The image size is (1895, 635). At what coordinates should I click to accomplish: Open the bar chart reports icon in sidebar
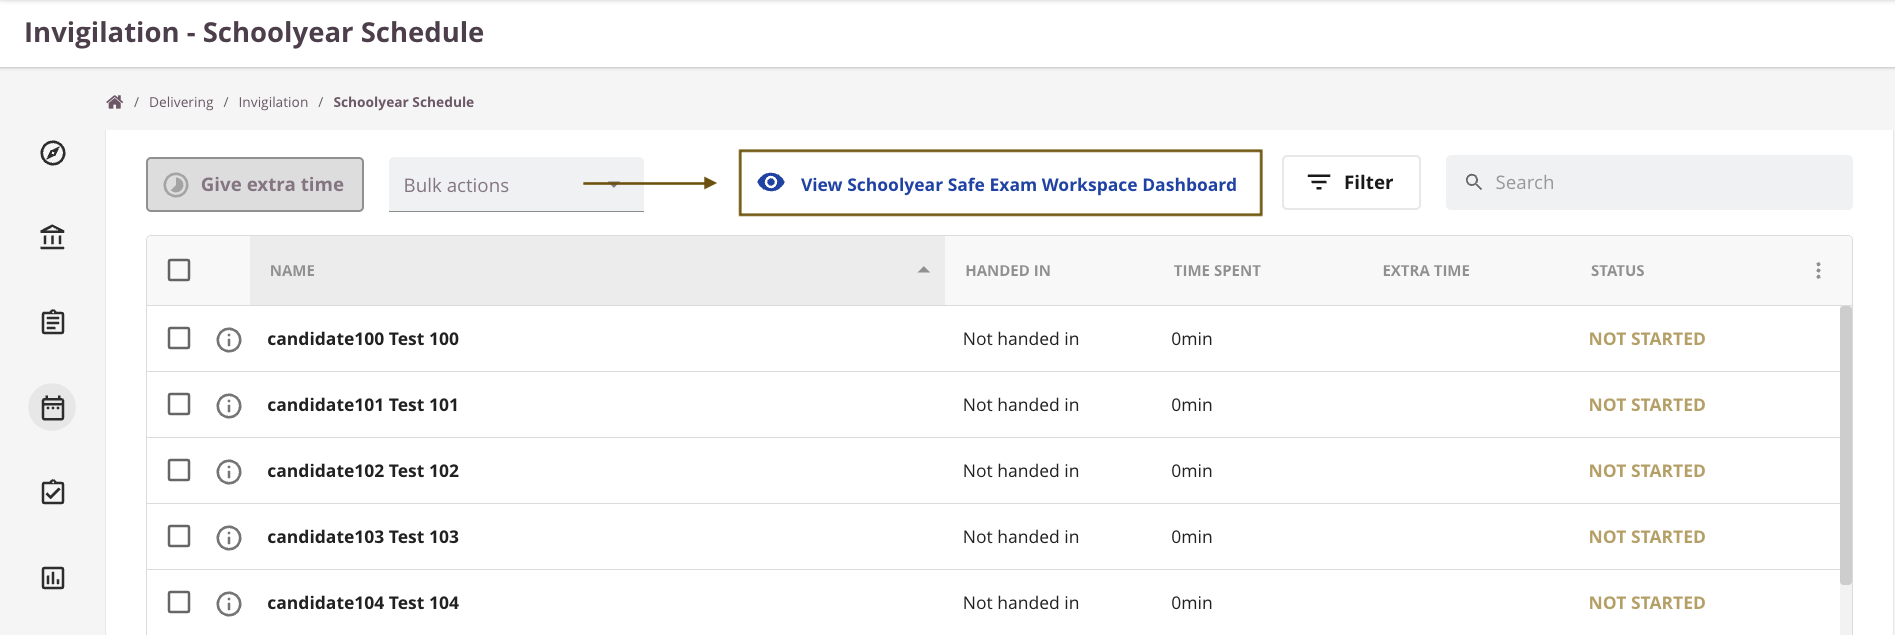(53, 578)
